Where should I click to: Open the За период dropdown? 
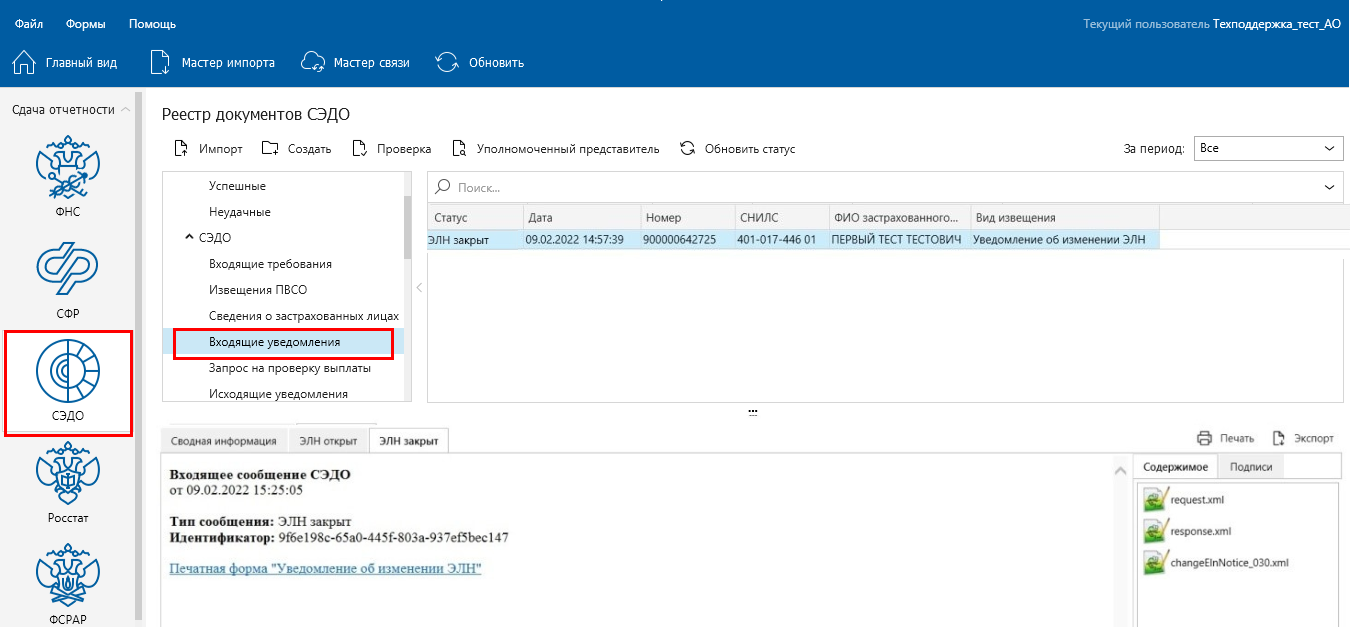click(1268, 148)
